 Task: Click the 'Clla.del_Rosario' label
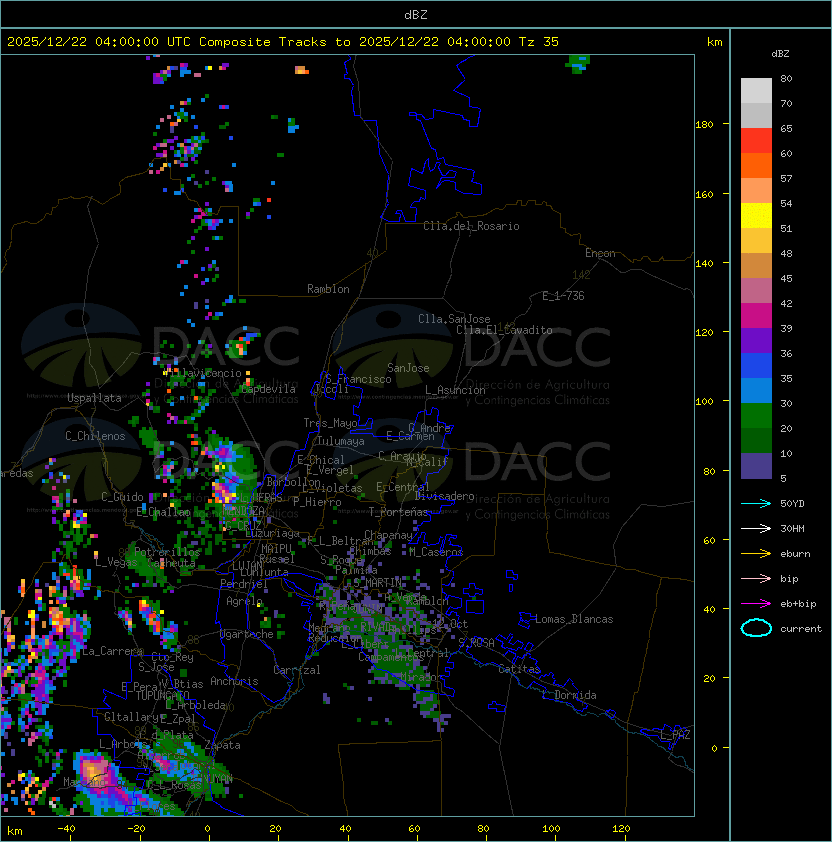point(471,226)
